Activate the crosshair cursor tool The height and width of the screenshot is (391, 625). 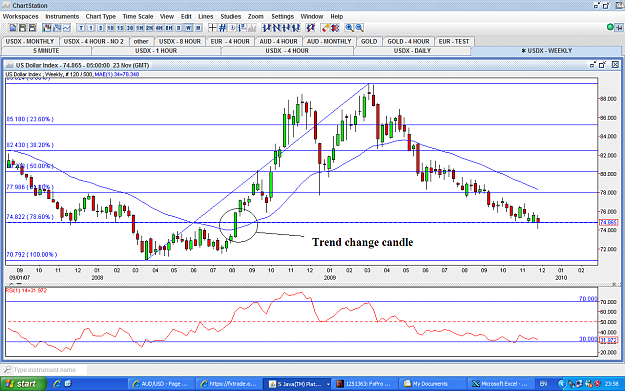[x=212, y=28]
